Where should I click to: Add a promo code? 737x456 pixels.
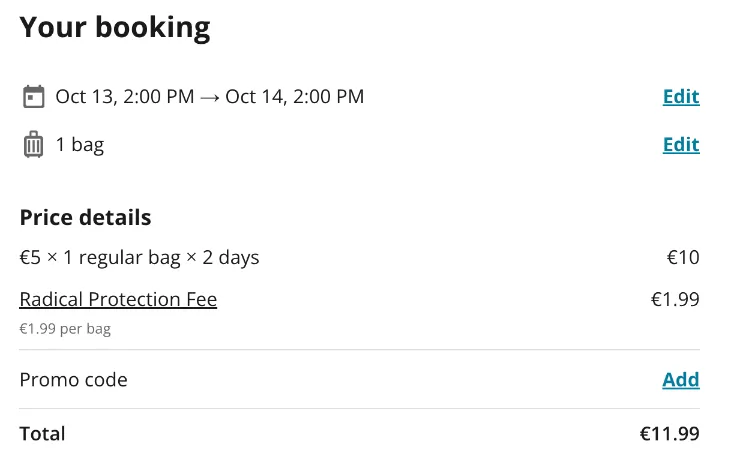pos(681,380)
